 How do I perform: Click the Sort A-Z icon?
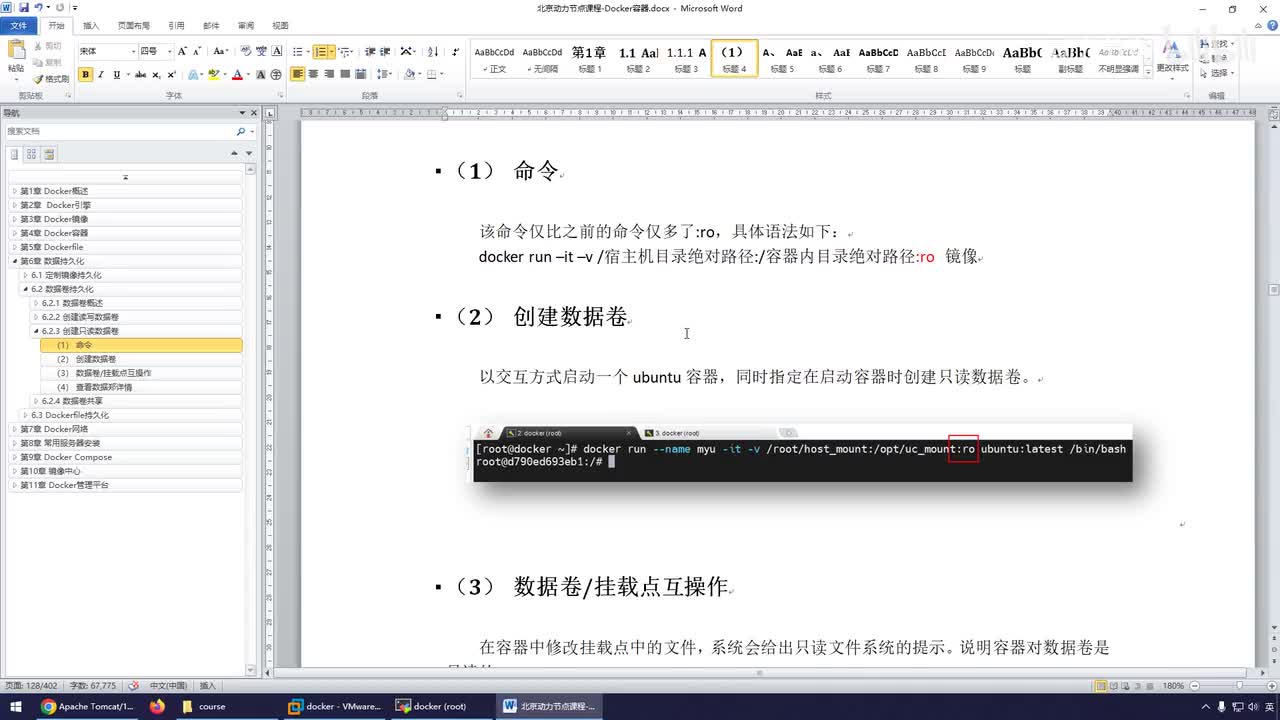point(430,51)
